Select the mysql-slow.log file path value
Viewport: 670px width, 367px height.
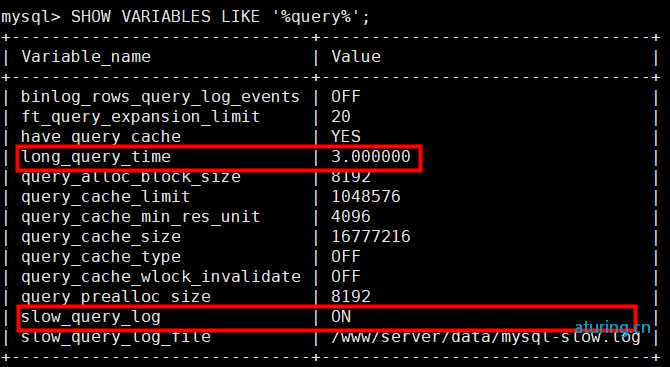(x=486, y=337)
